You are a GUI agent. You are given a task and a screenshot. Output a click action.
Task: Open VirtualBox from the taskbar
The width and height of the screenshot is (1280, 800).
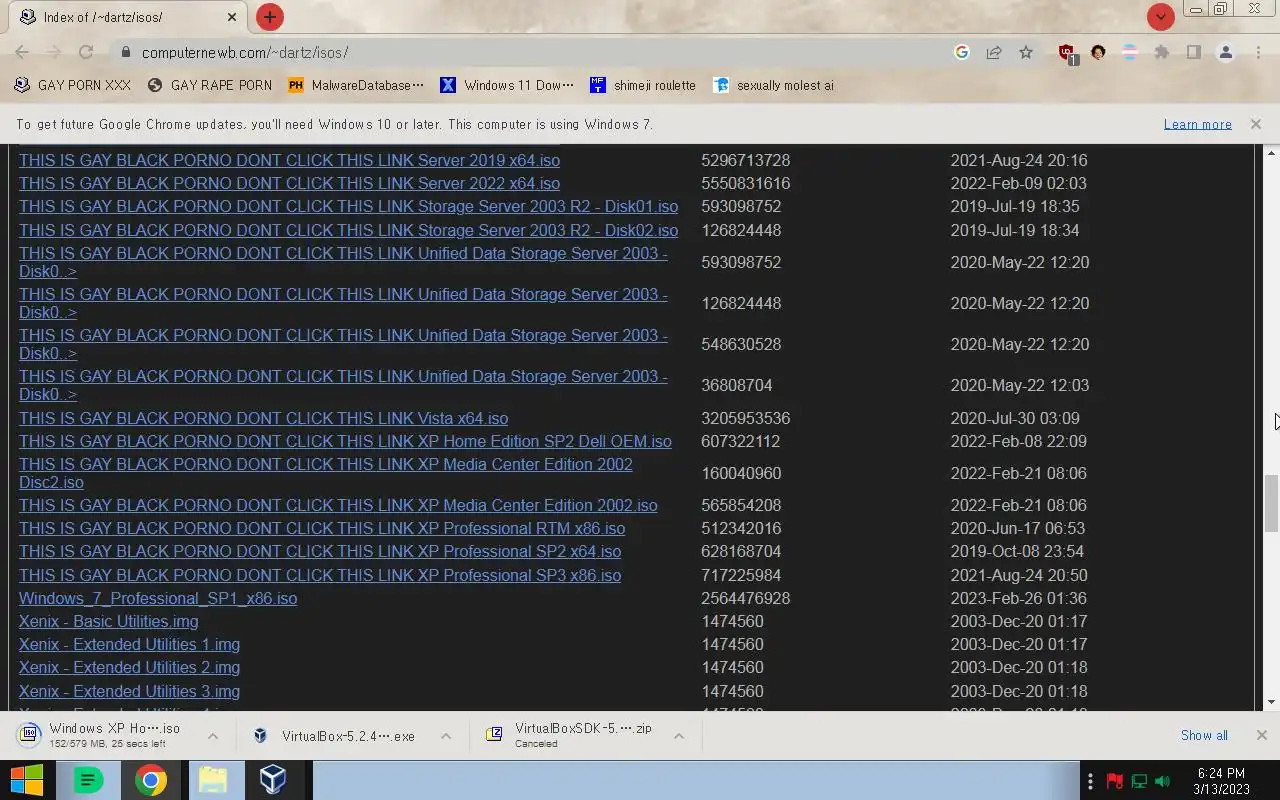point(273,780)
